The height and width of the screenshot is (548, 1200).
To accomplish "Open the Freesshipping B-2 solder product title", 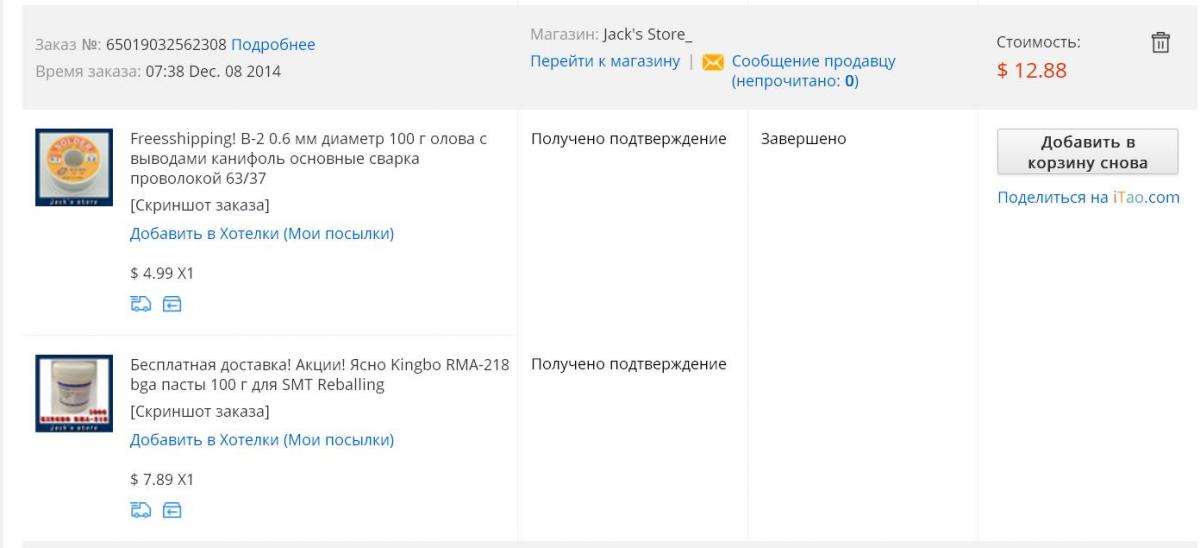I will [x=308, y=158].
